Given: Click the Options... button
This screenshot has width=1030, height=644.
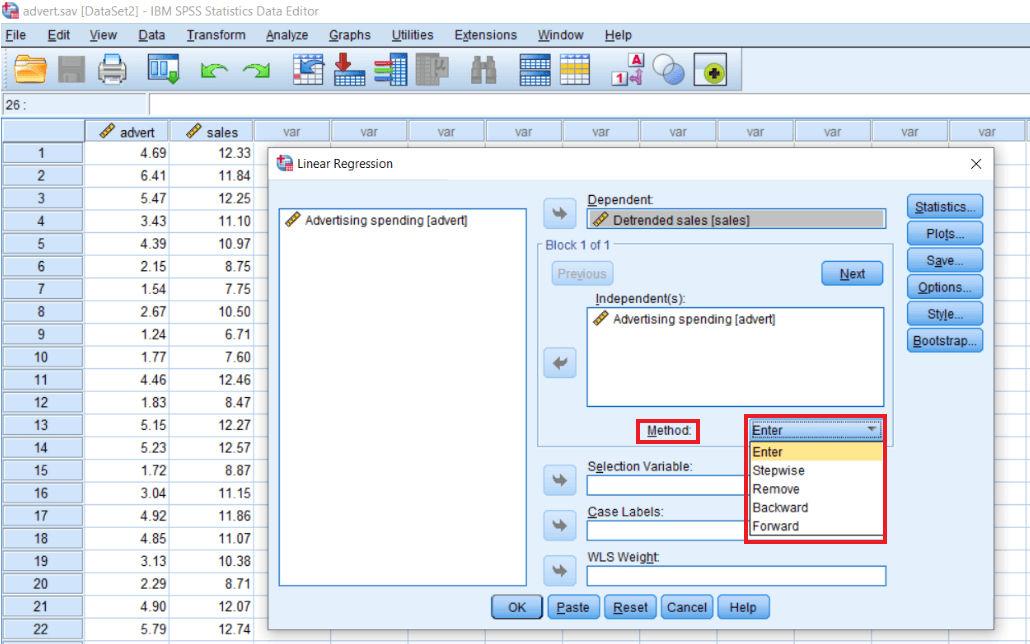Looking at the screenshot, I should [945, 287].
